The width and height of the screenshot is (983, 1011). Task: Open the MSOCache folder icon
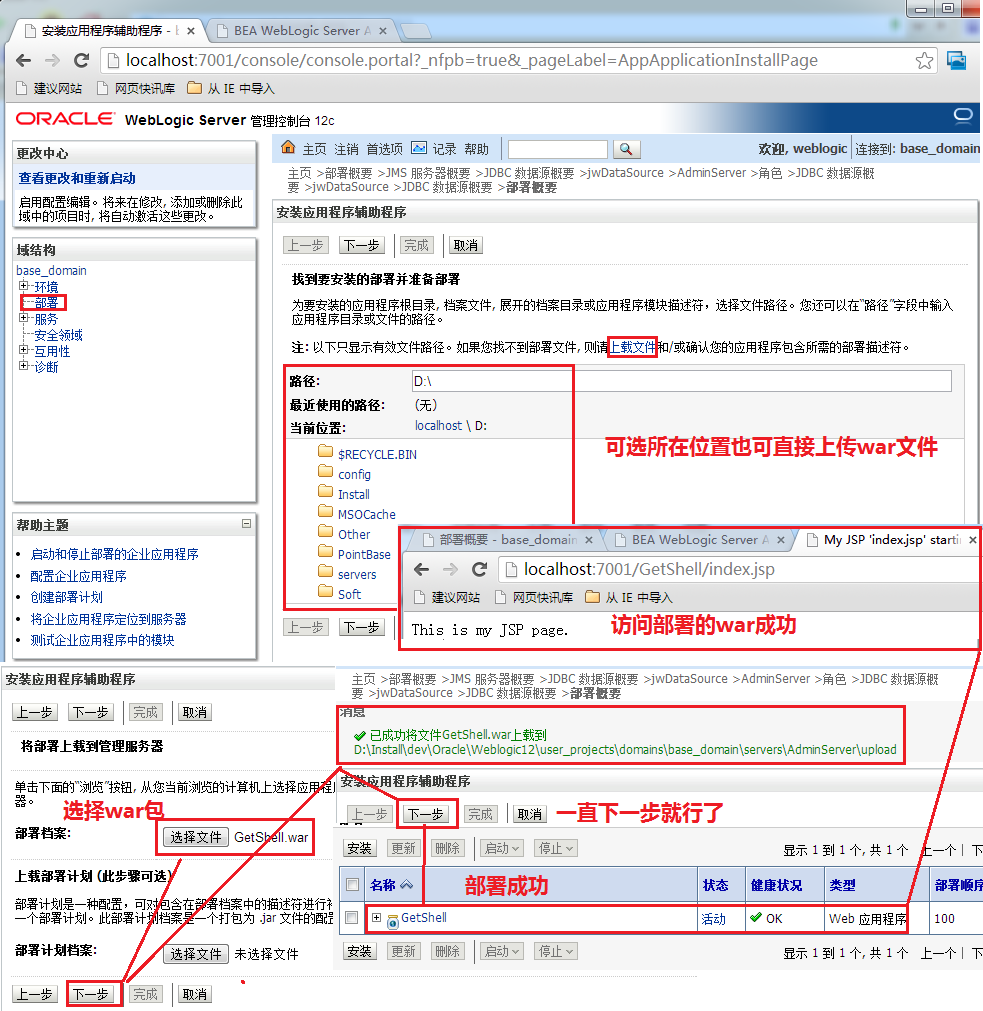point(326,511)
